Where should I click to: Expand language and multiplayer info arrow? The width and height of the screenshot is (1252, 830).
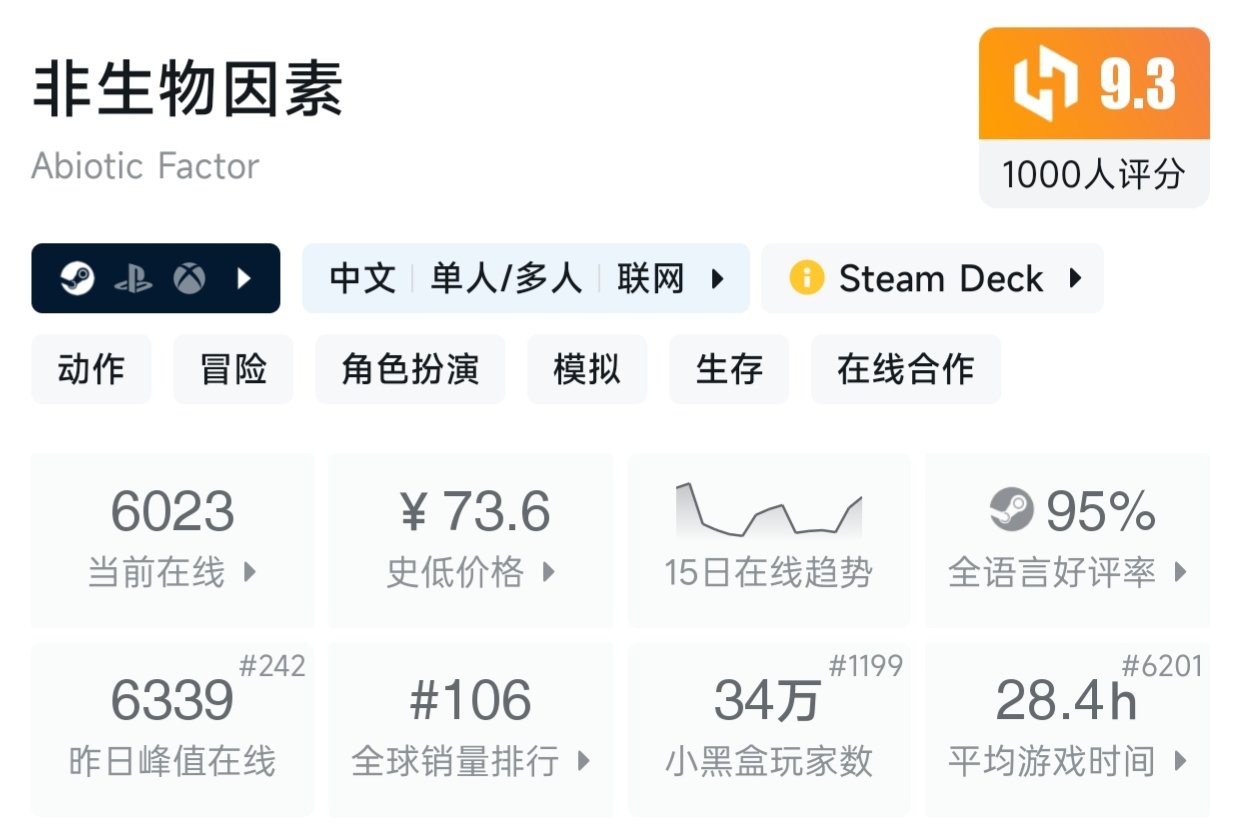click(717, 278)
